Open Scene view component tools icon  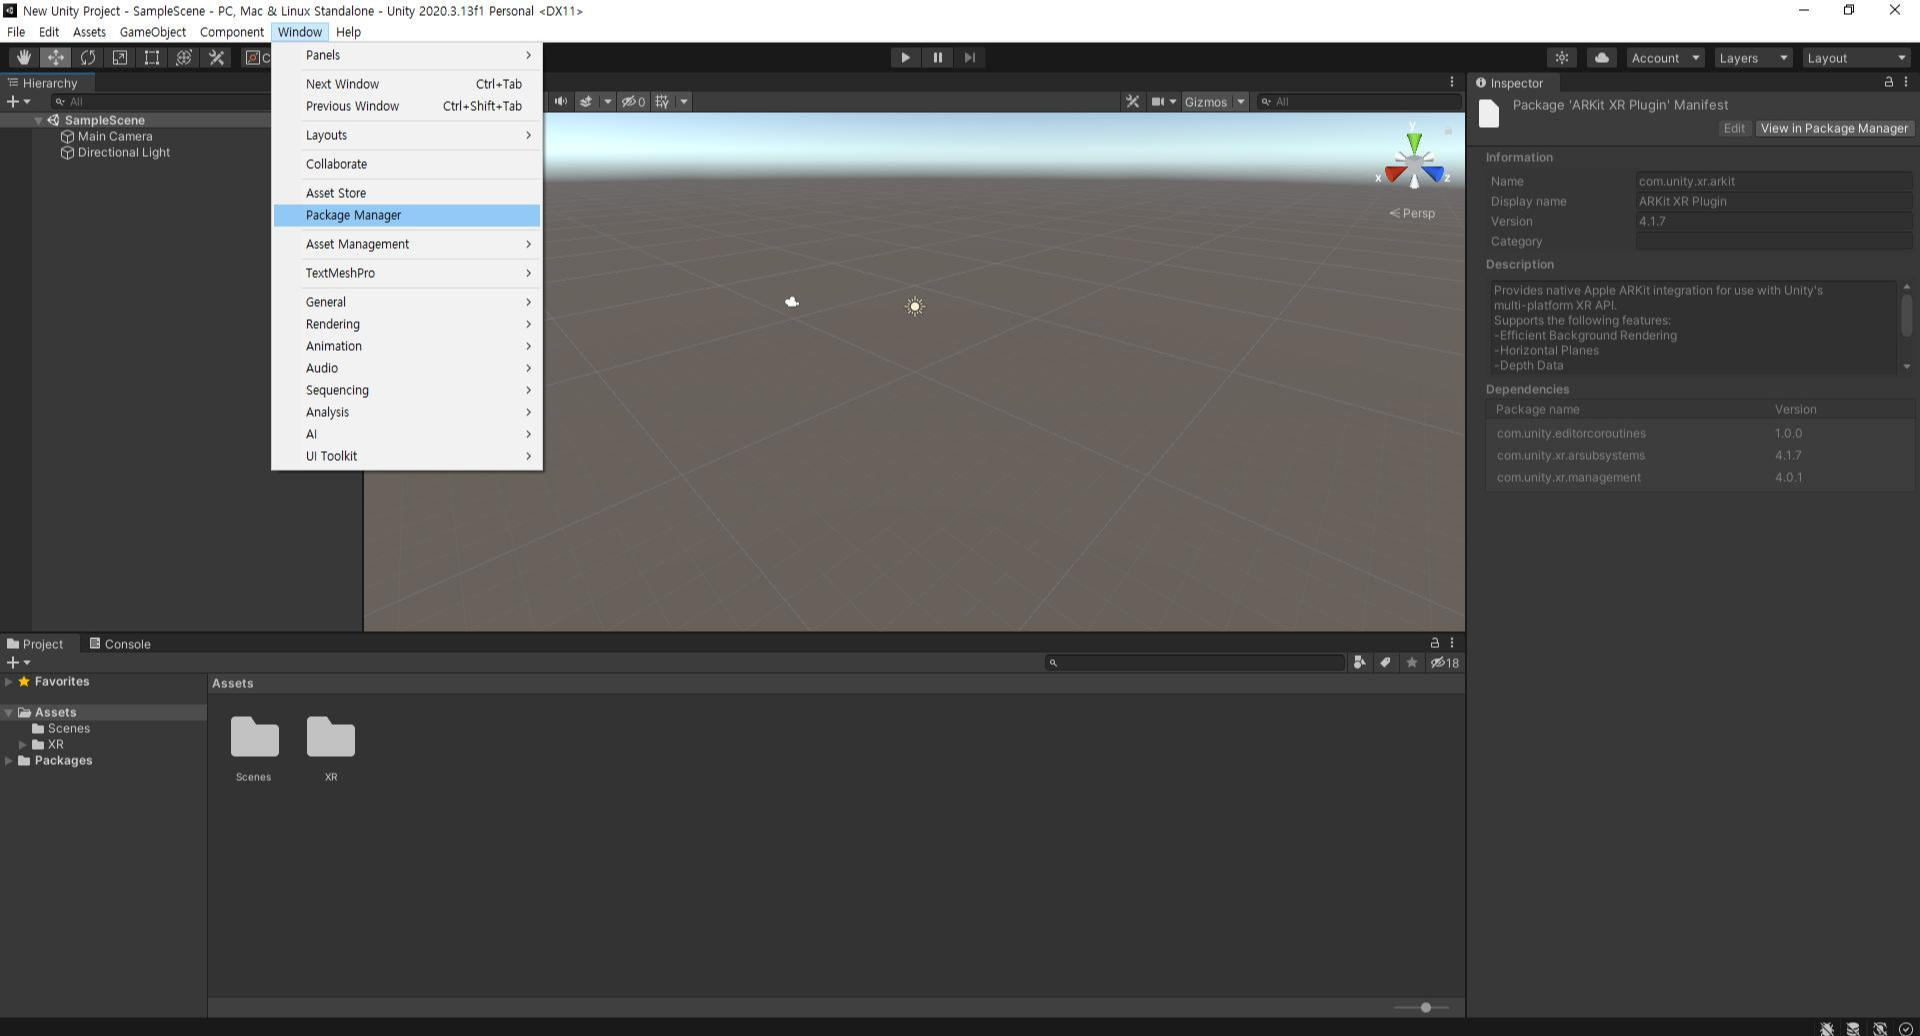coord(1132,101)
